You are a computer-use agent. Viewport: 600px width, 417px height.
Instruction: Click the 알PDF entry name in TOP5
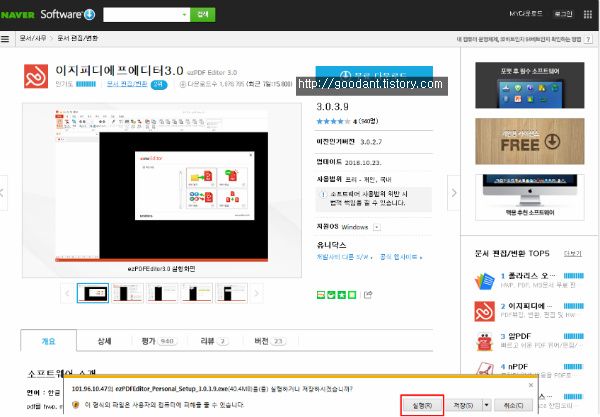click(x=520, y=336)
